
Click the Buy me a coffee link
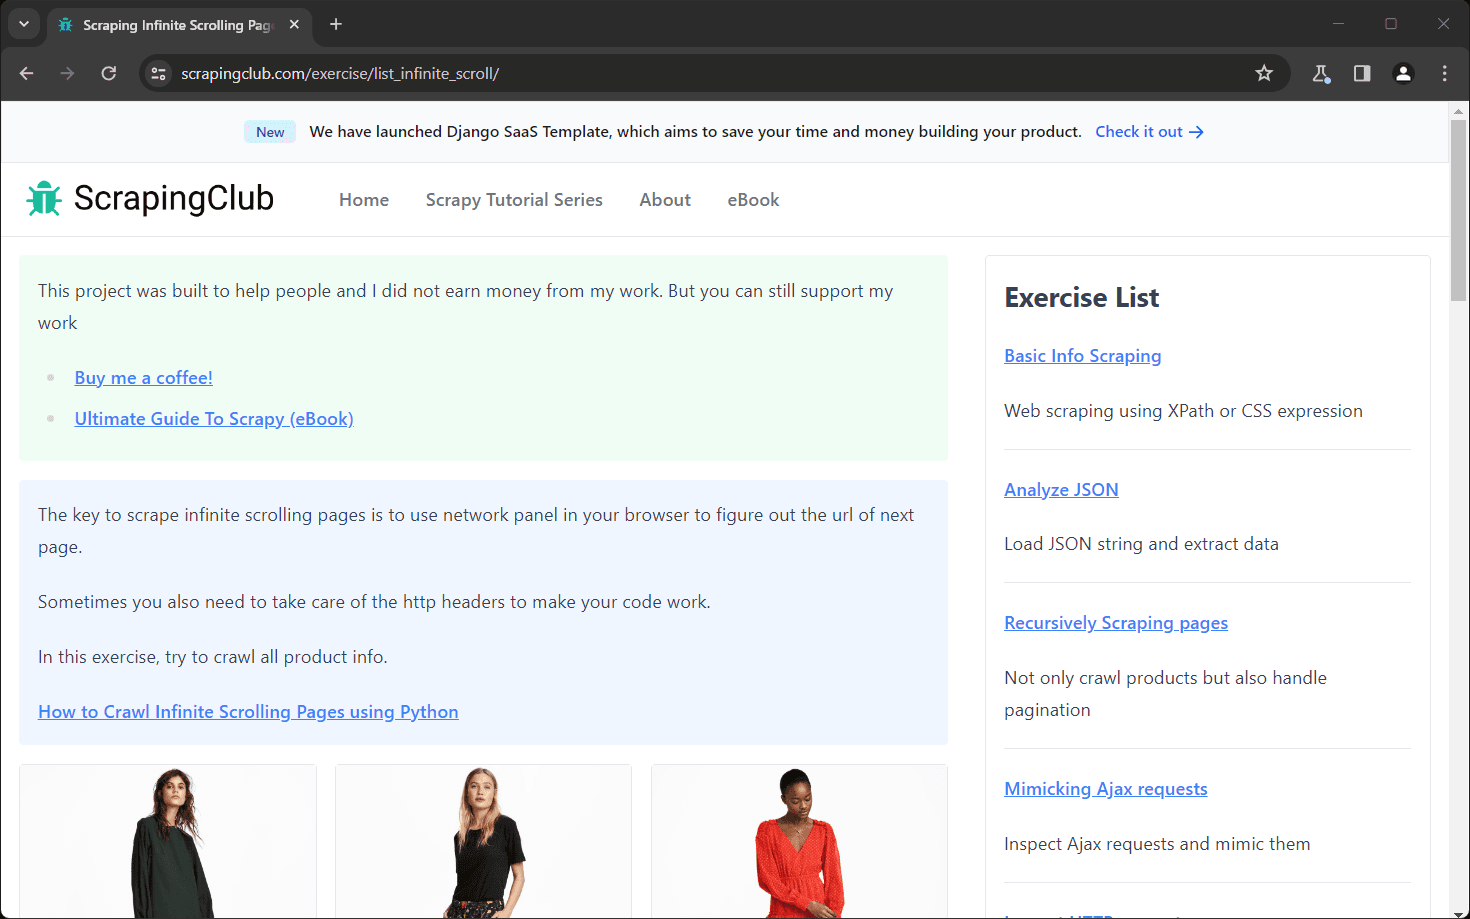click(x=144, y=378)
